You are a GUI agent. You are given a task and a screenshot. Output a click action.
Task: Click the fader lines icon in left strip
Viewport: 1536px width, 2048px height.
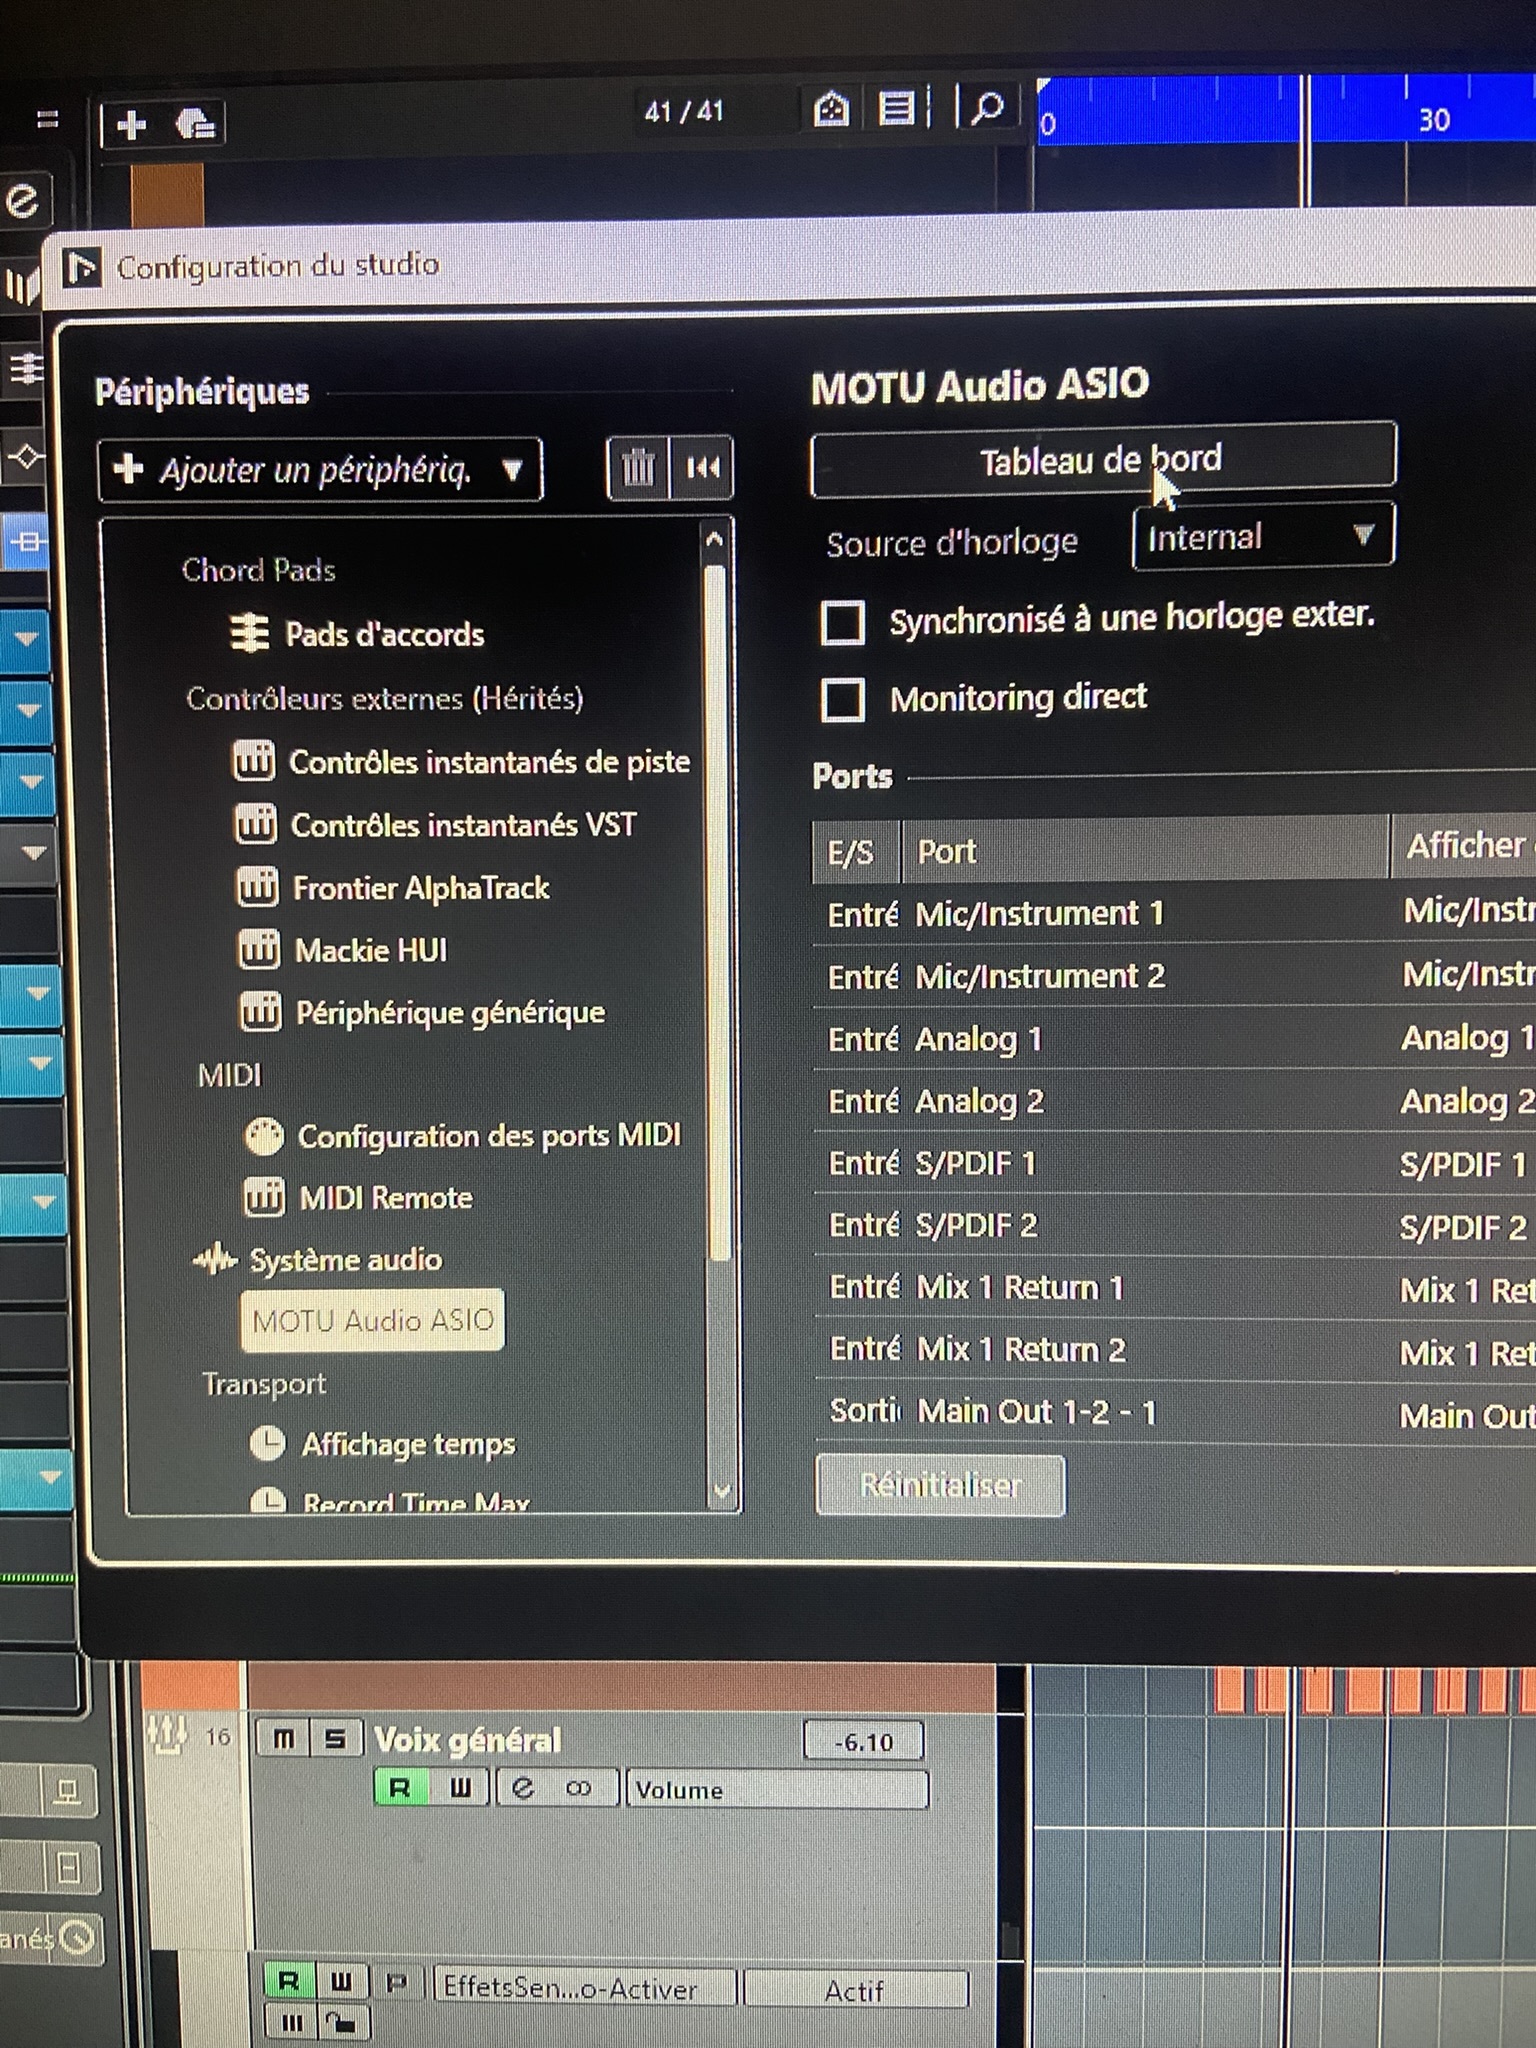pyautogui.click(x=26, y=368)
